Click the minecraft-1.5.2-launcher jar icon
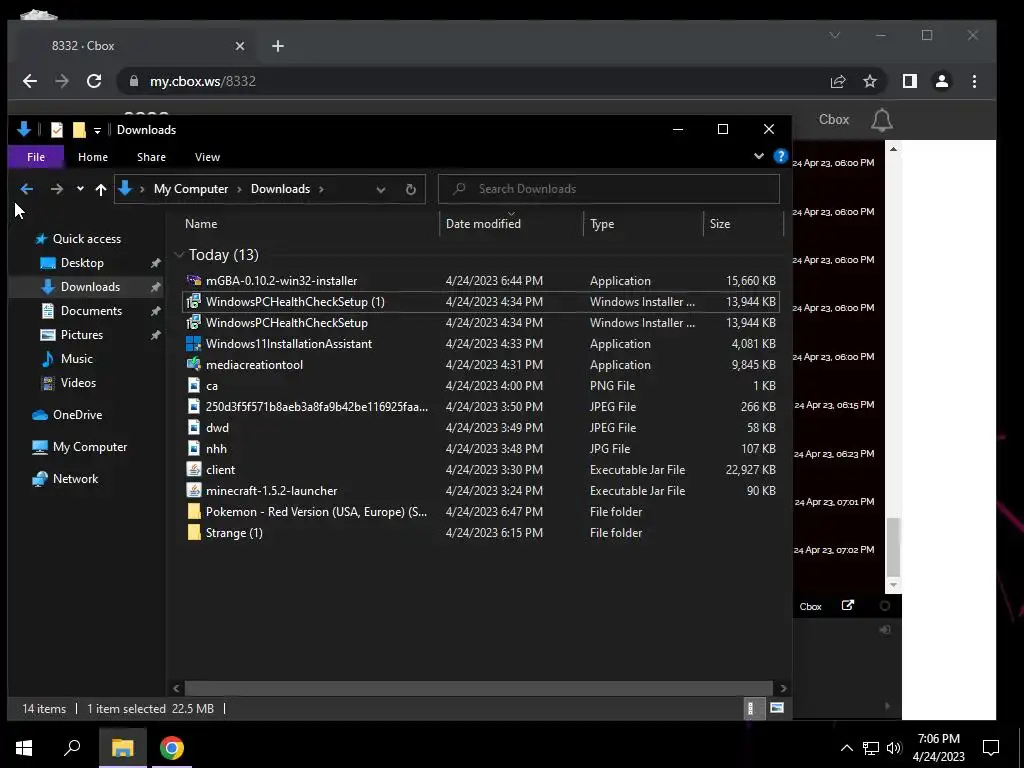1024x768 pixels. pyautogui.click(x=193, y=490)
